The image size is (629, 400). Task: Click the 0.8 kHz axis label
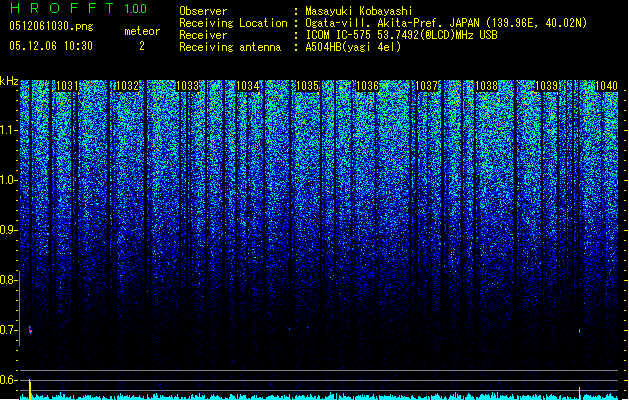tap(8, 280)
